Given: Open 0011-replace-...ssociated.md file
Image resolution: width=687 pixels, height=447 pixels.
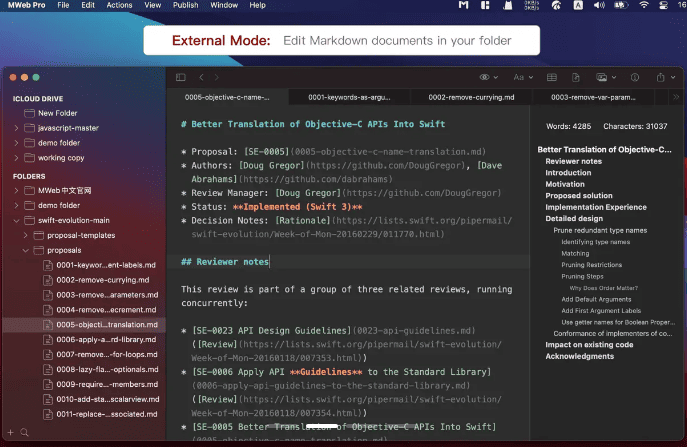Looking at the screenshot, I should (106, 414).
